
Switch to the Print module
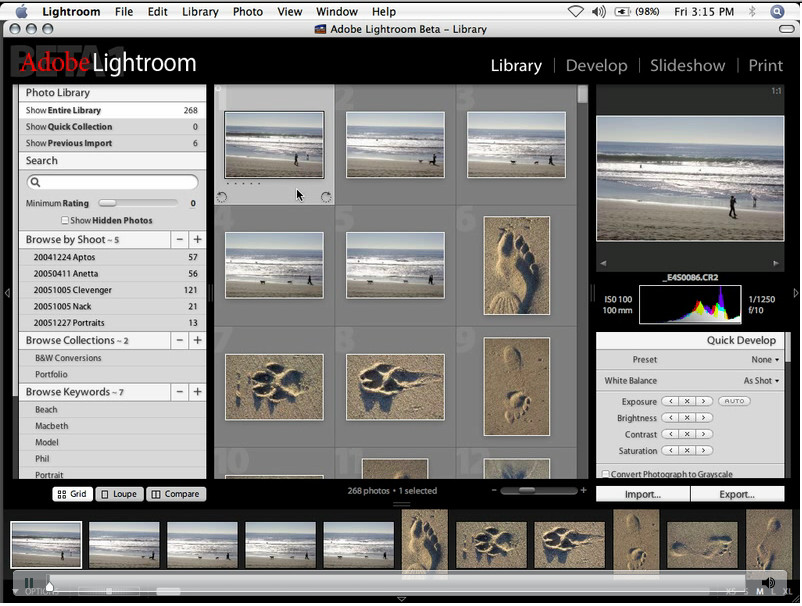click(766, 65)
